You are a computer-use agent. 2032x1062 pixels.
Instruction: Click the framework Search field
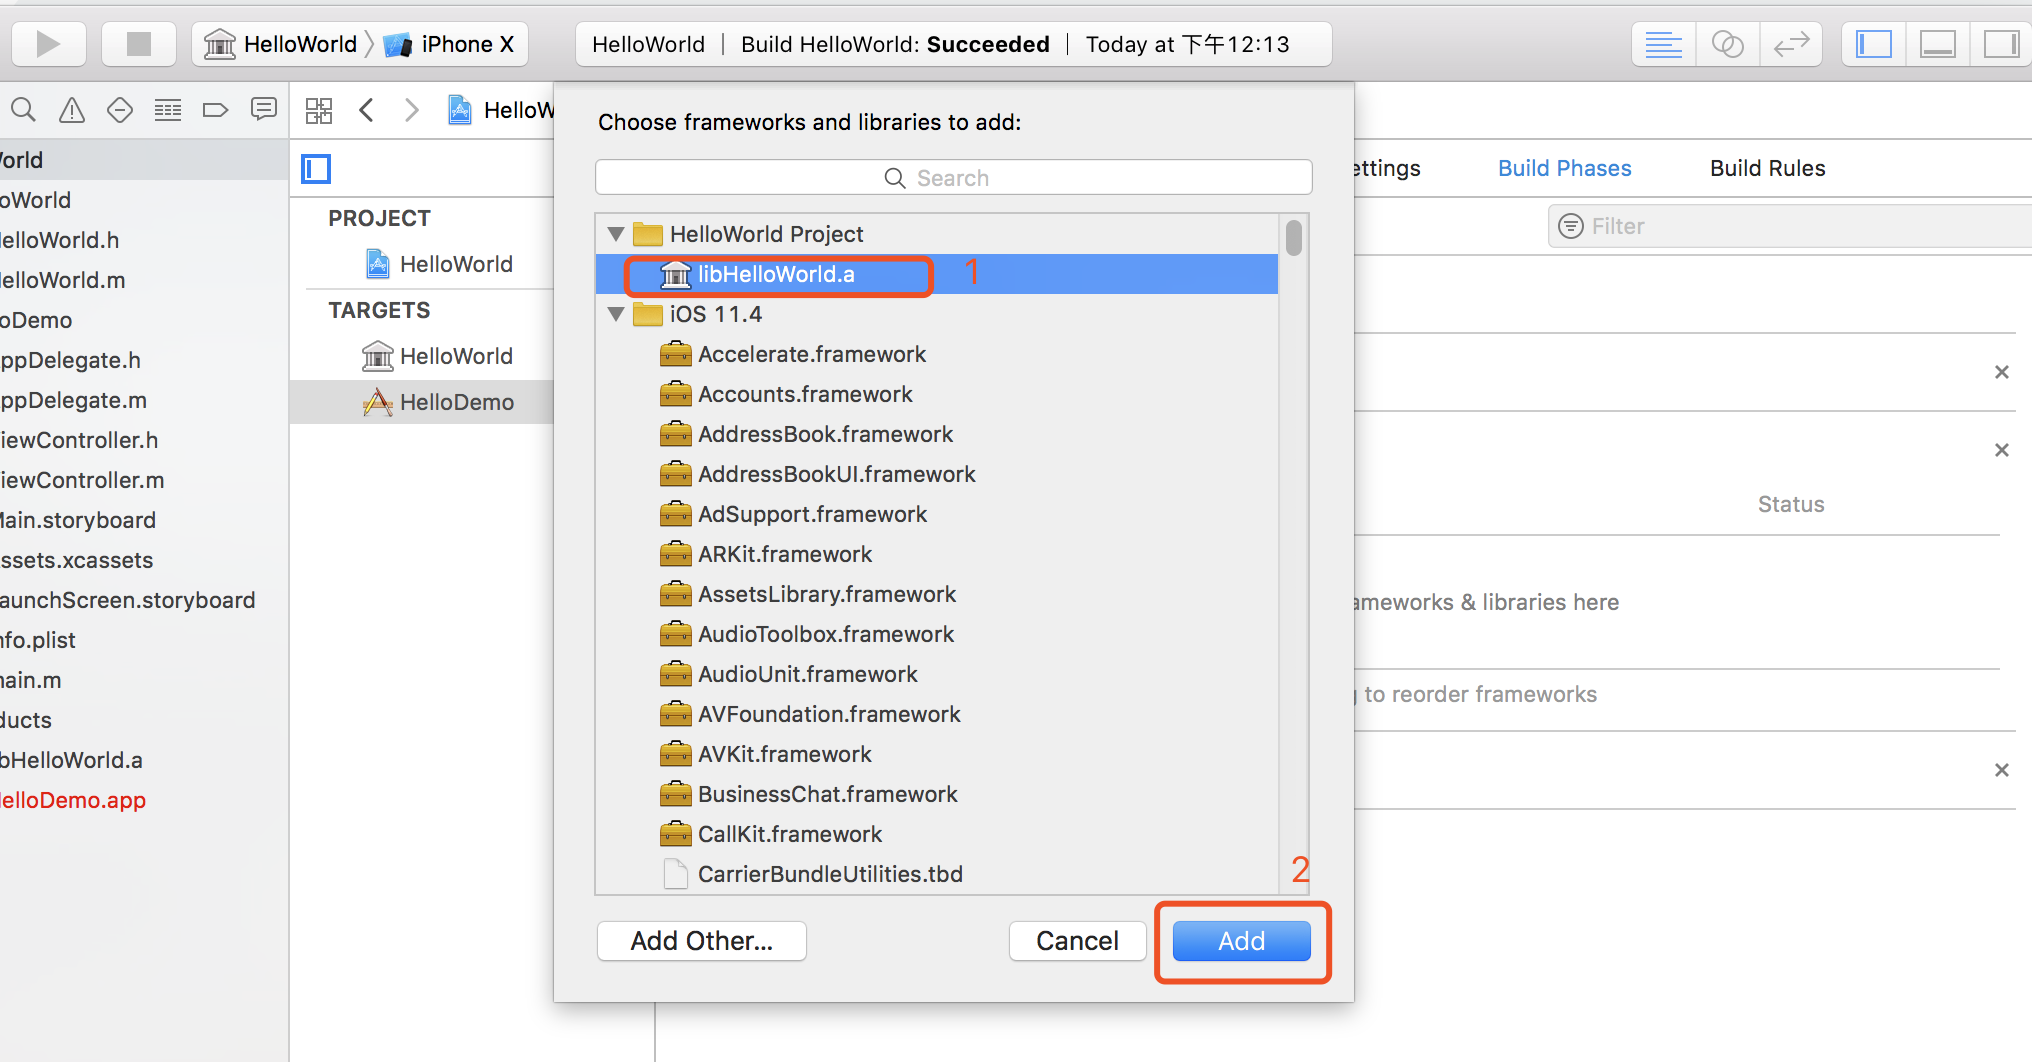[953, 178]
